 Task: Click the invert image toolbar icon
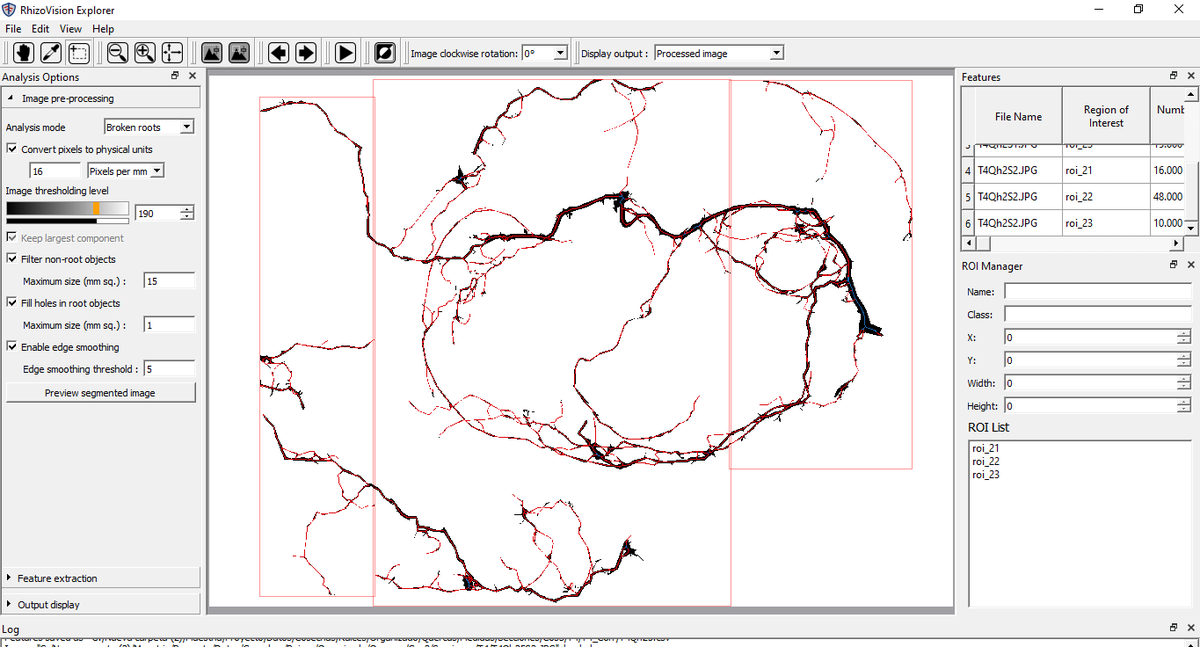pyautogui.click(x=384, y=53)
